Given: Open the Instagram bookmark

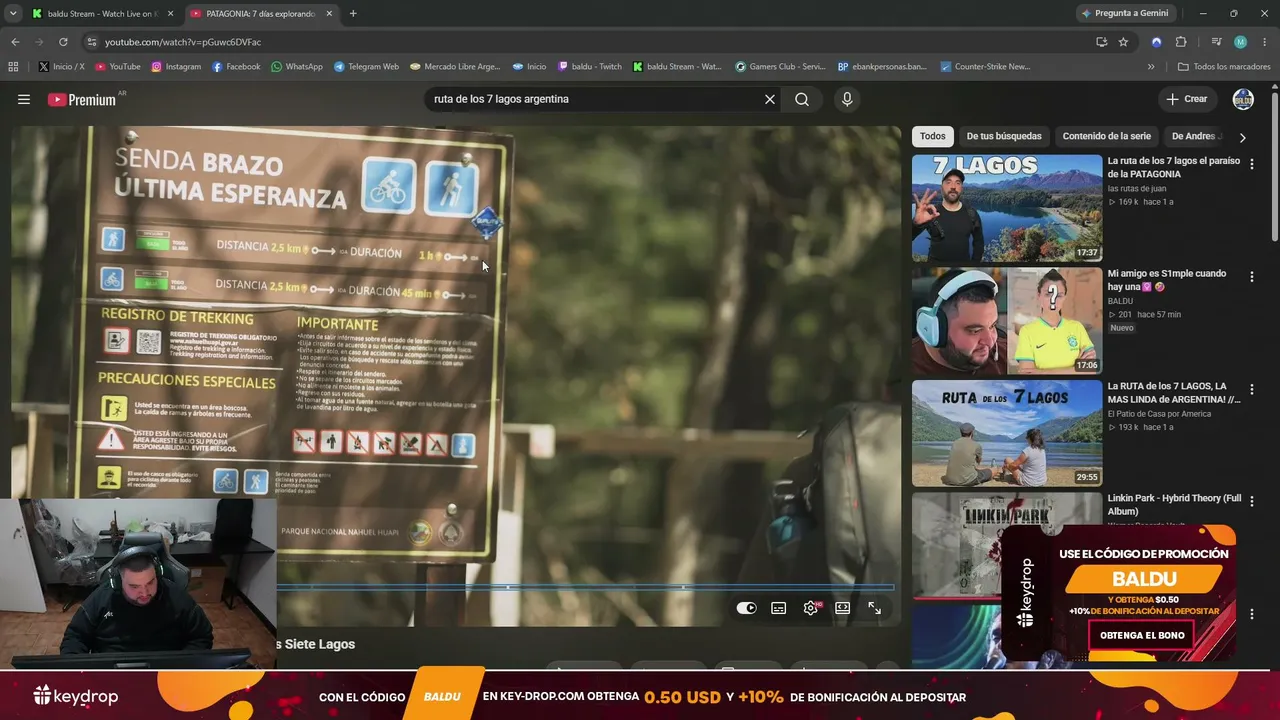Looking at the screenshot, I should (176, 67).
